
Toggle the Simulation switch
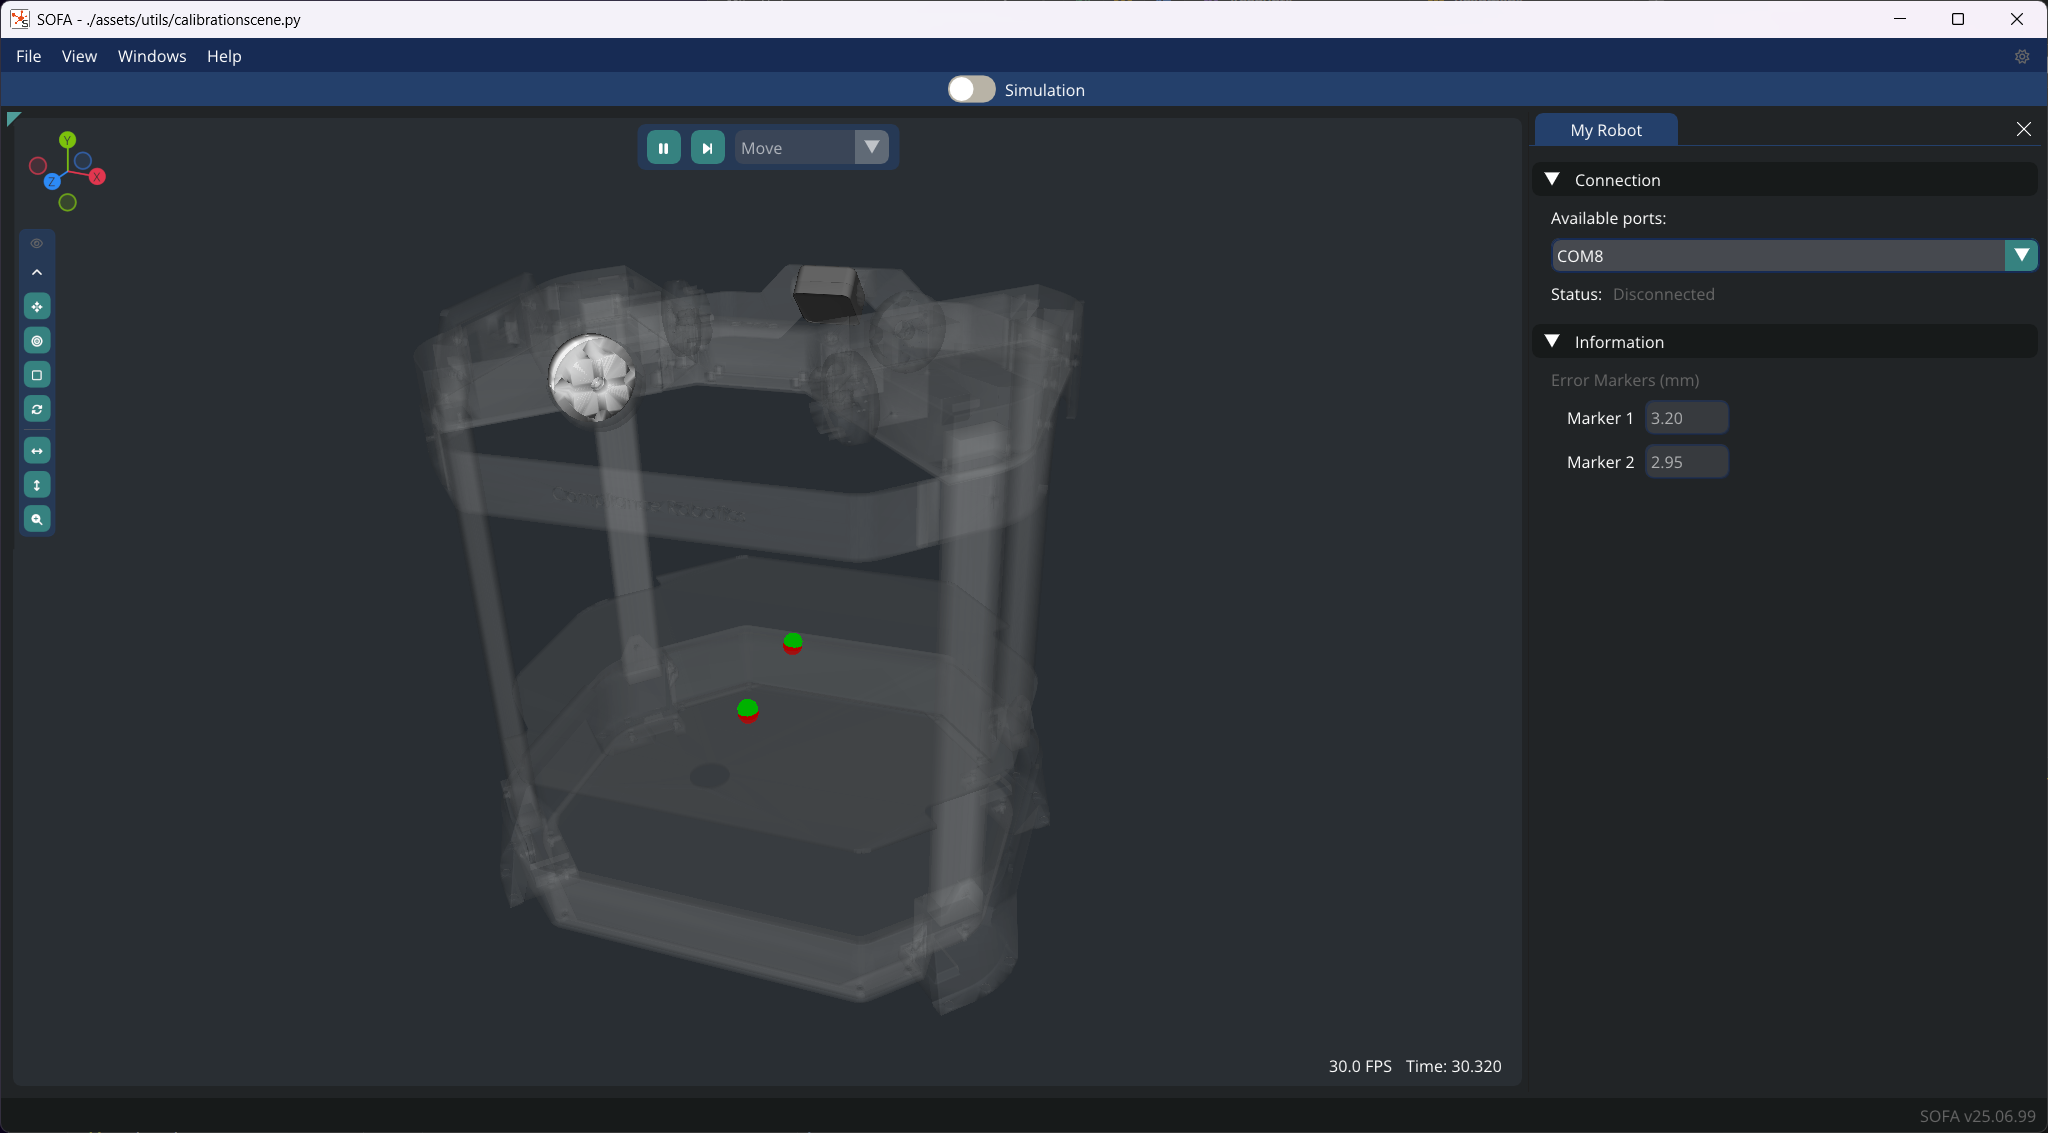[971, 90]
